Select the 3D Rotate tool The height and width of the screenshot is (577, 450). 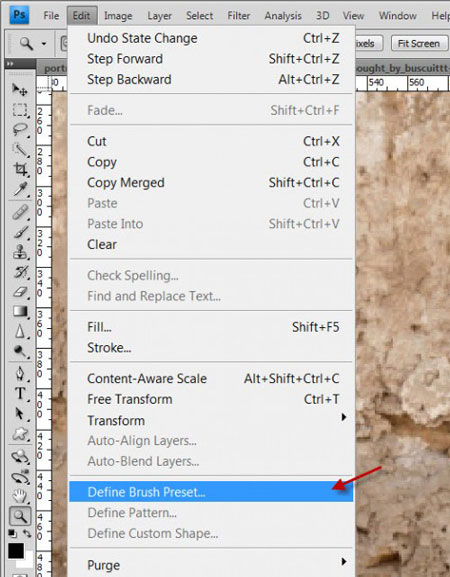pos(20,457)
